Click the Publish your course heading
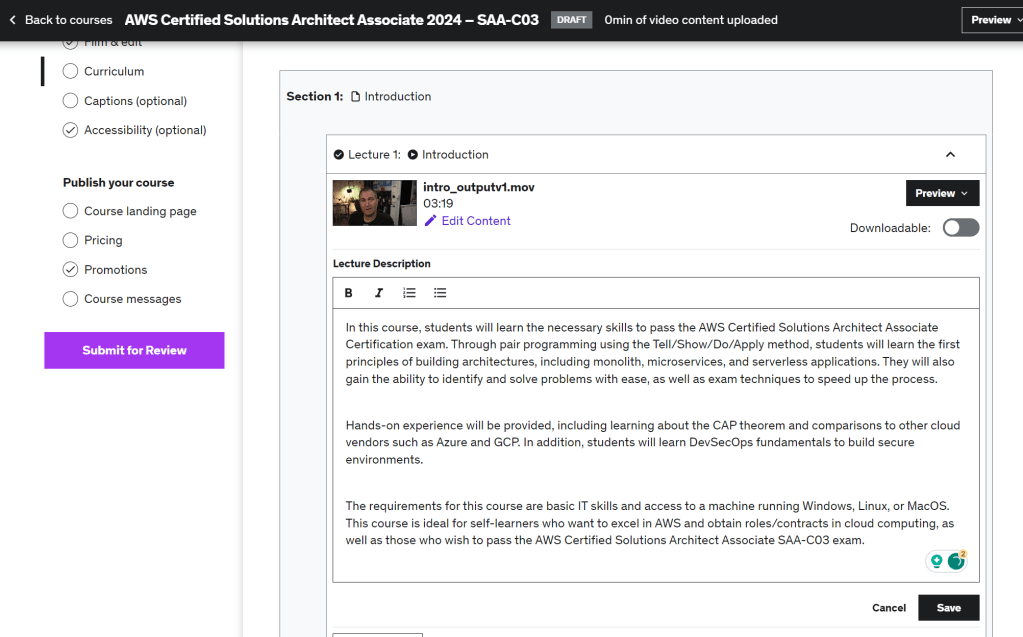The width and height of the screenshot is (1023, 637). (119, 183)
